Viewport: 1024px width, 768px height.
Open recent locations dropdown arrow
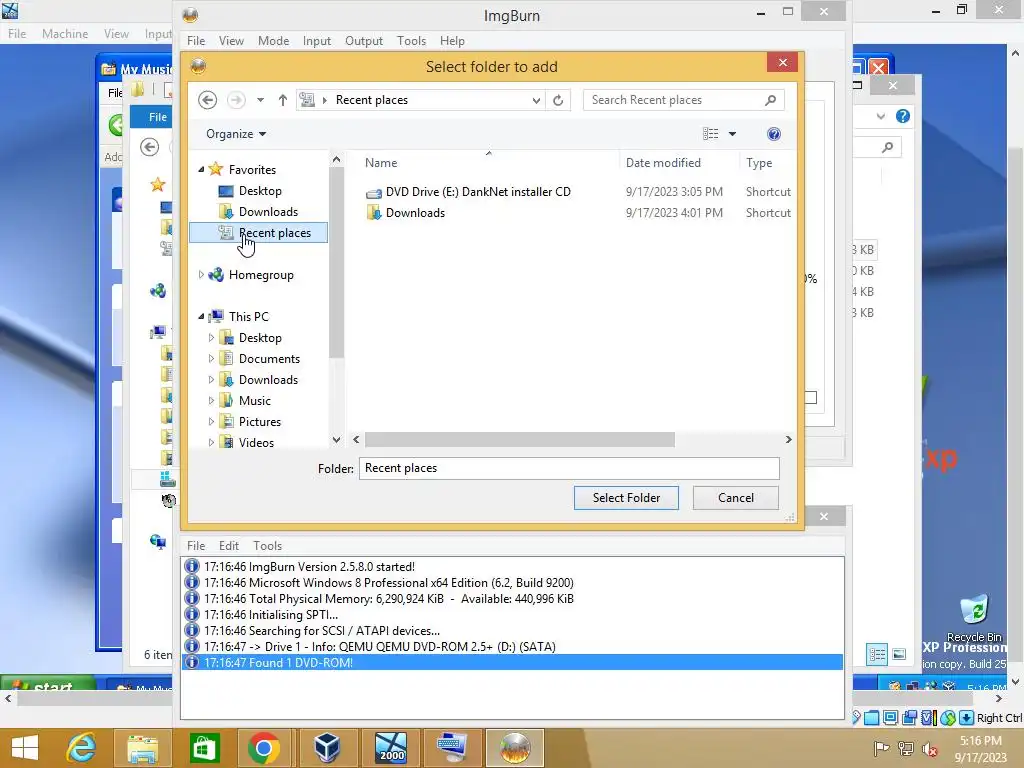(x=260, y=100)
